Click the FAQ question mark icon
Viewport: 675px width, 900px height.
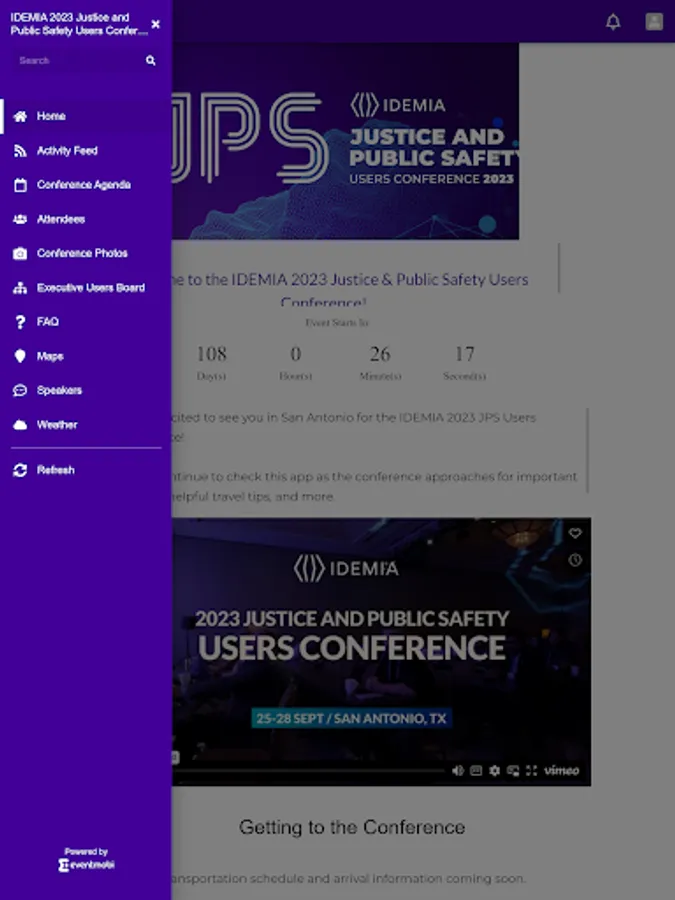(x=20, y=322)
